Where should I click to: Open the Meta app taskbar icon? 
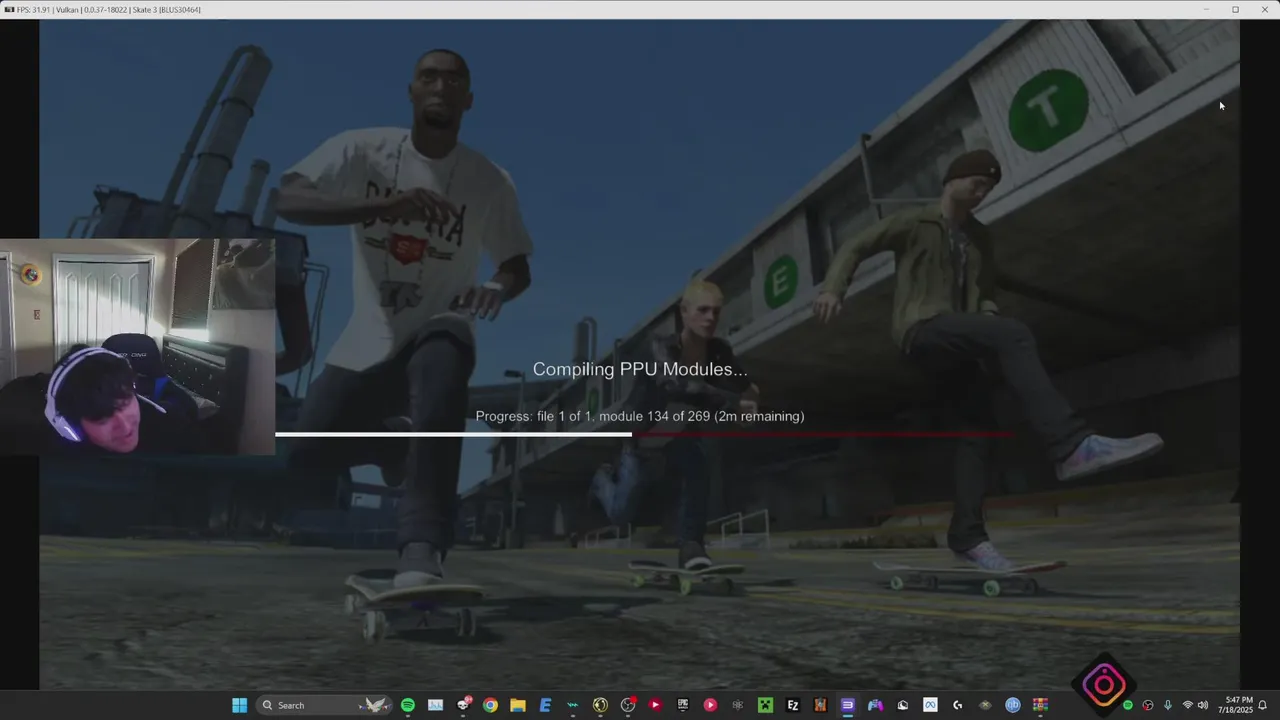pyautogui.click(x=930, y=705)
